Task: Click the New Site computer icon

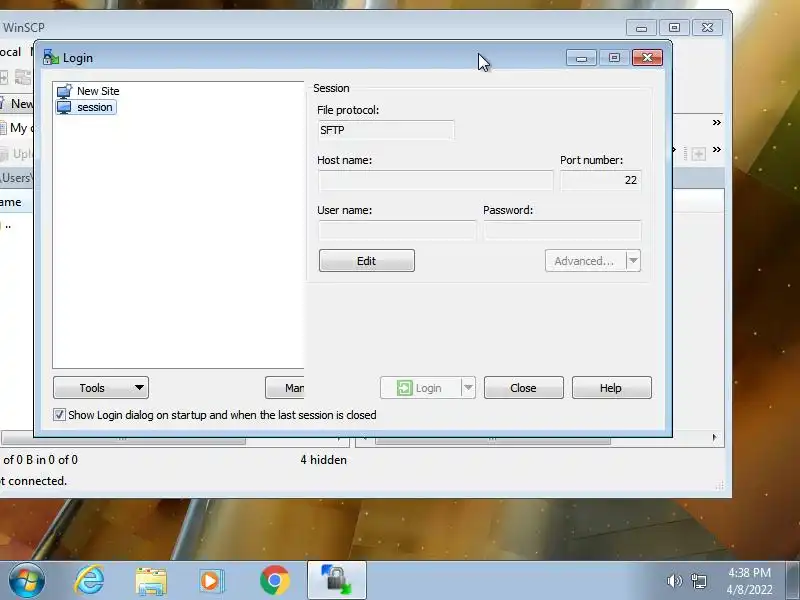Action: 64,91
